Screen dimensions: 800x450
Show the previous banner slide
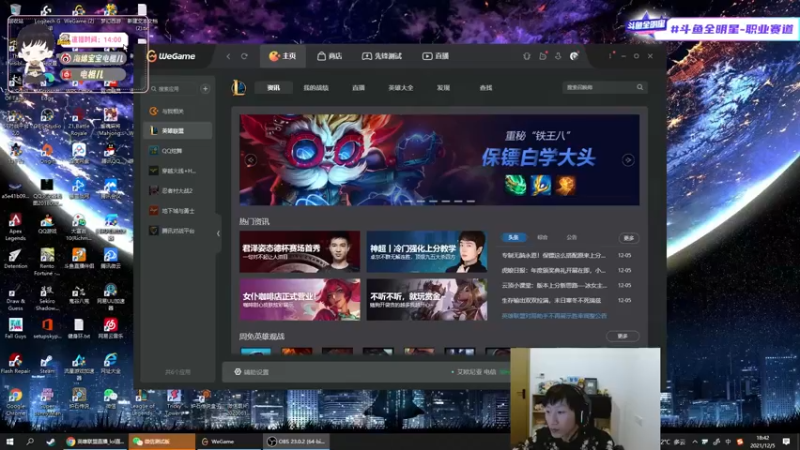click(x=251, y=160)
